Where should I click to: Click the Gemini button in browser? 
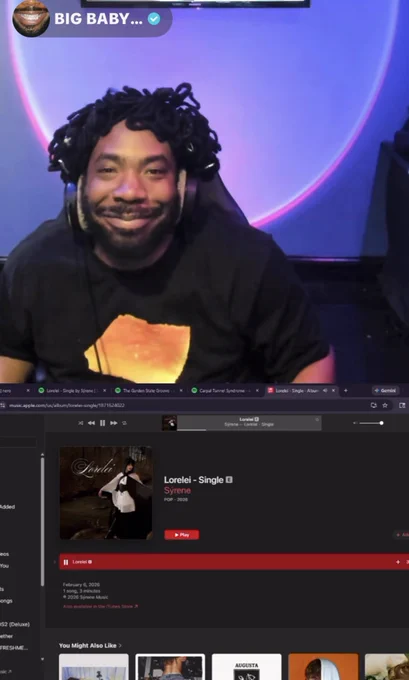[x=385, y=391]
